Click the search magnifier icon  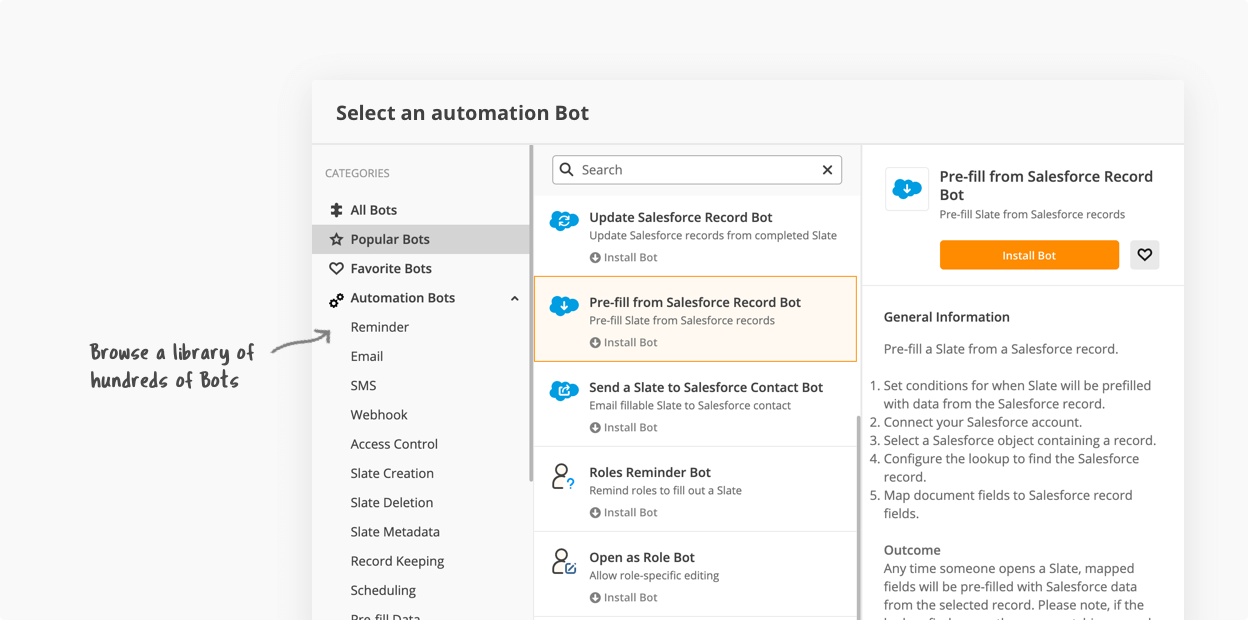pos(567,170)
